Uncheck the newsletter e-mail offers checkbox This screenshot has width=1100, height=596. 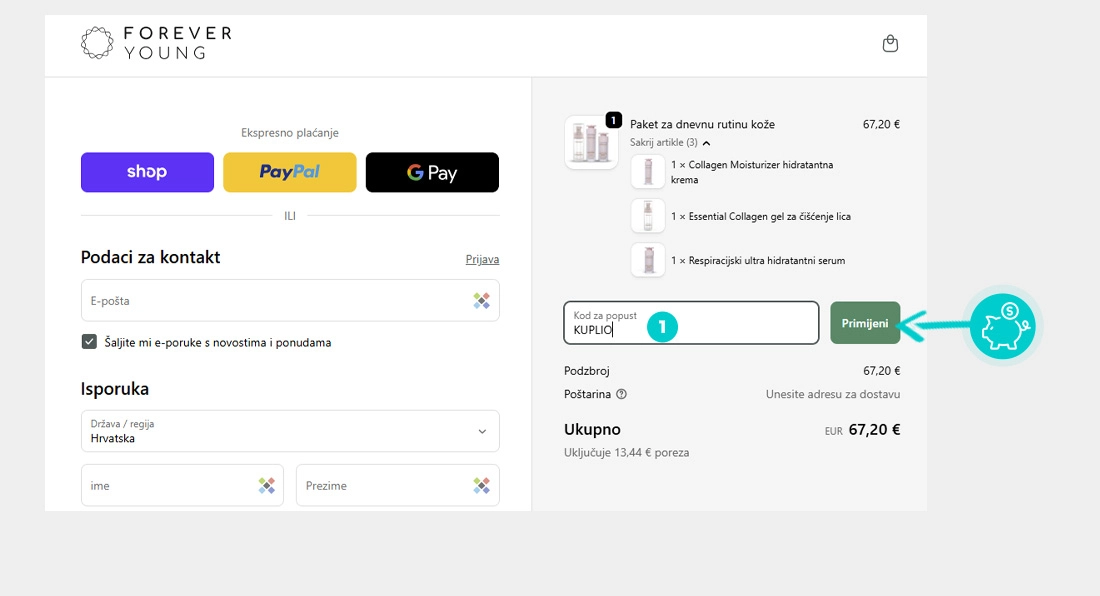pos(89,342)
